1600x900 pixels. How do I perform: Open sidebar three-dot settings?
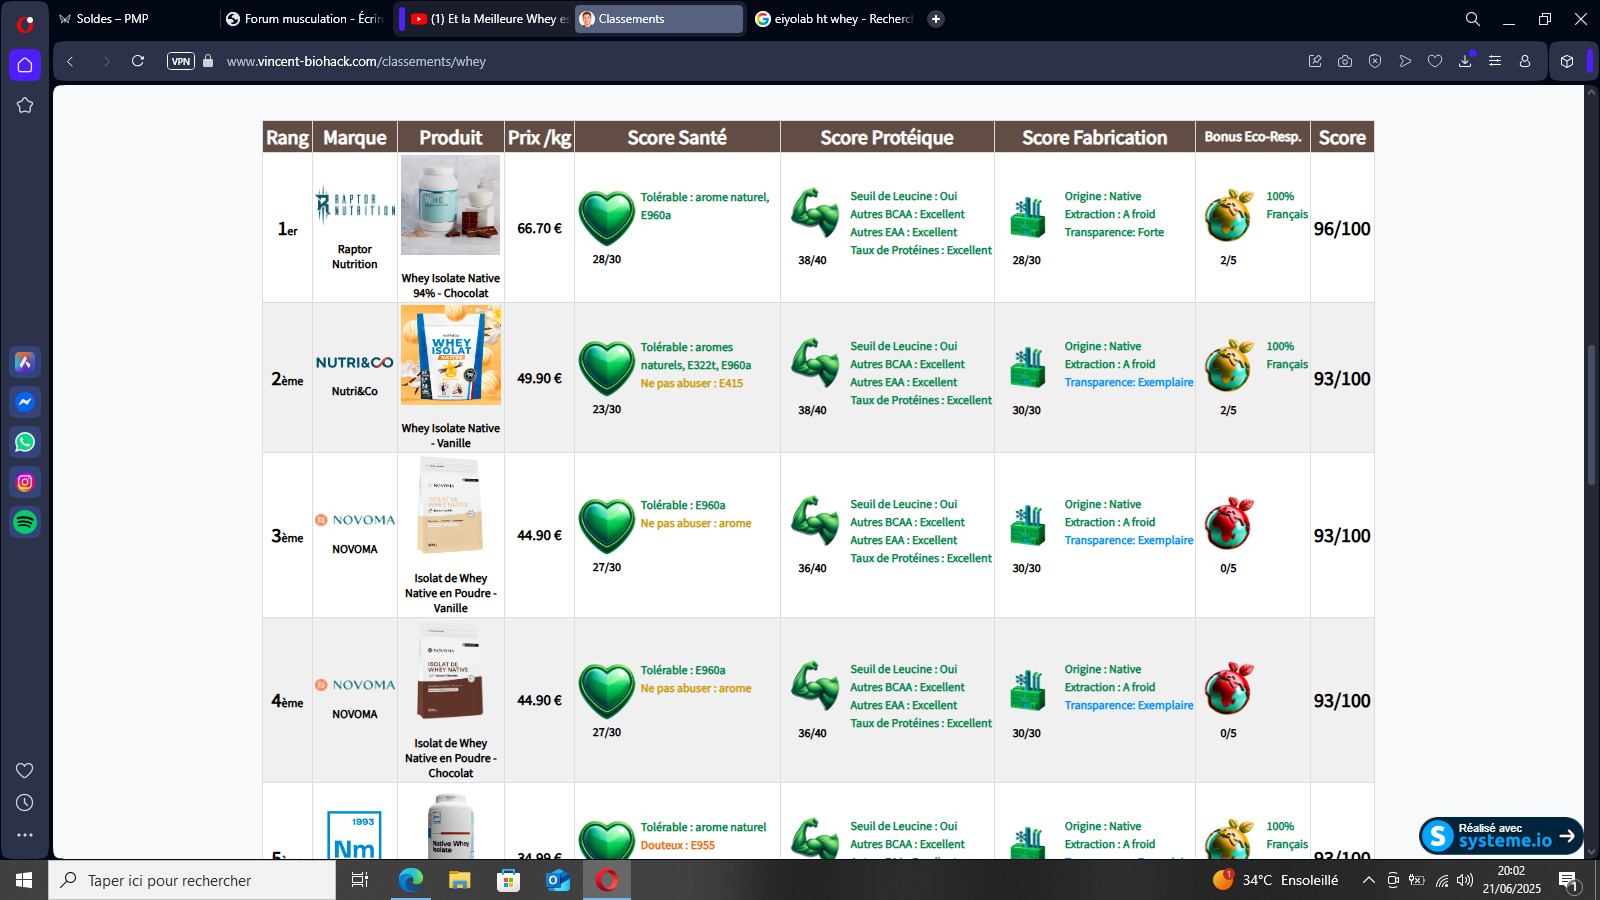click(25, 834)
